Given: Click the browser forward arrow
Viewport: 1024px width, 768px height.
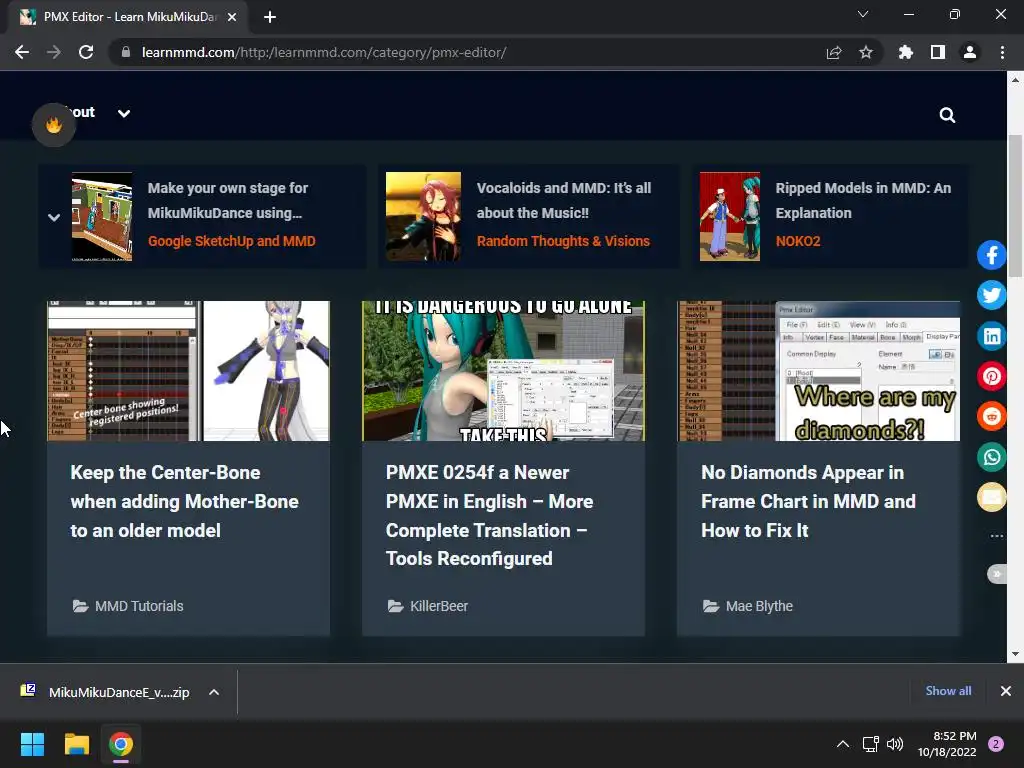Looking at the screenshot, I should (x=54, y=52).
